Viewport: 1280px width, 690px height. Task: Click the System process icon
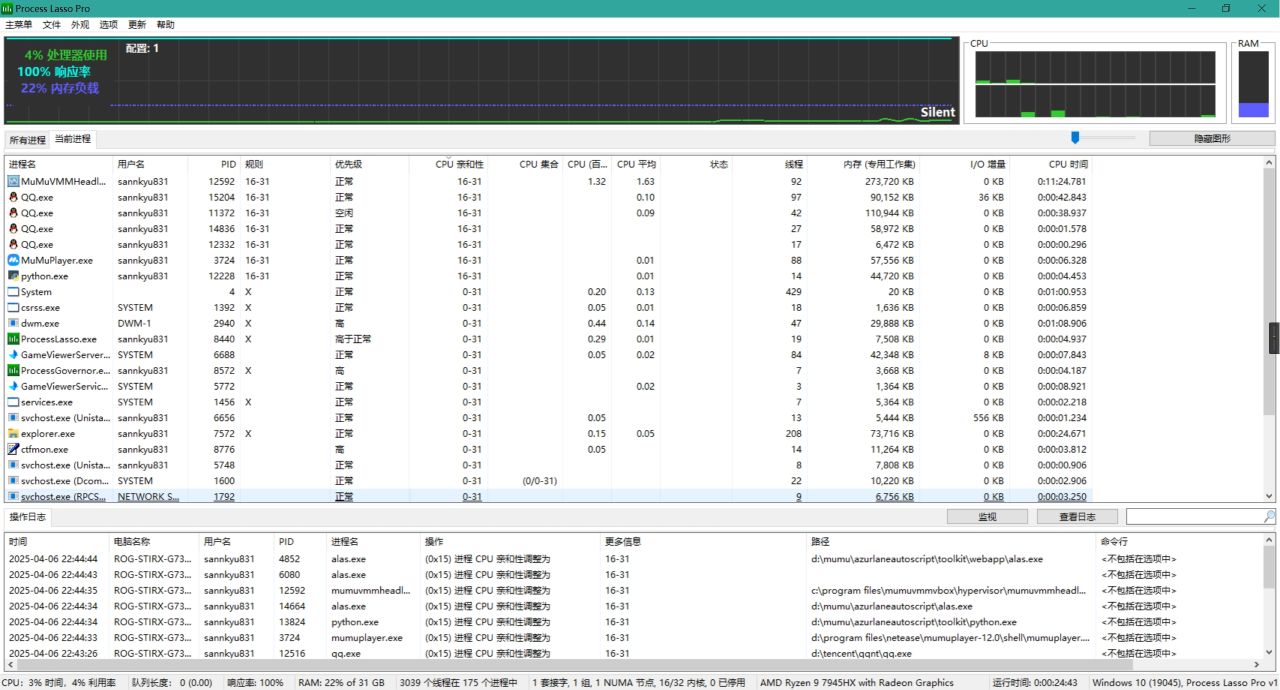[13, 292]
